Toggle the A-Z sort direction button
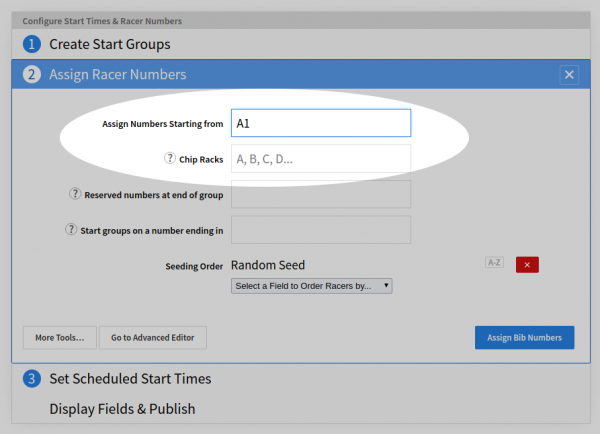The image size is (600, 434). coord(494,263)
